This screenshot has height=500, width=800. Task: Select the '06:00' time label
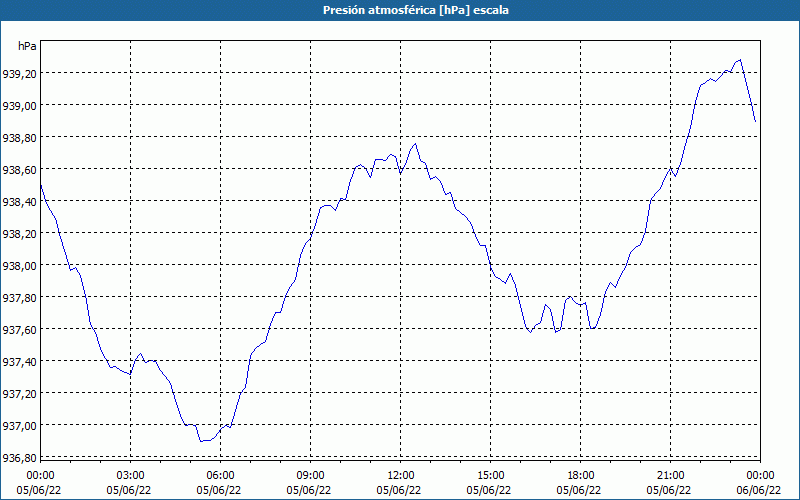coord(220,476)
